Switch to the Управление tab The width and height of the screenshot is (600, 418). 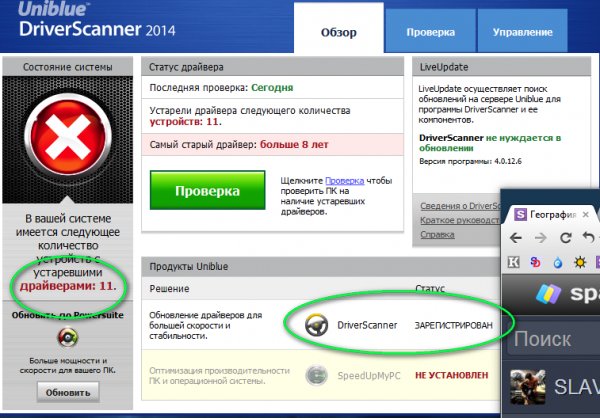click(522, 31)
